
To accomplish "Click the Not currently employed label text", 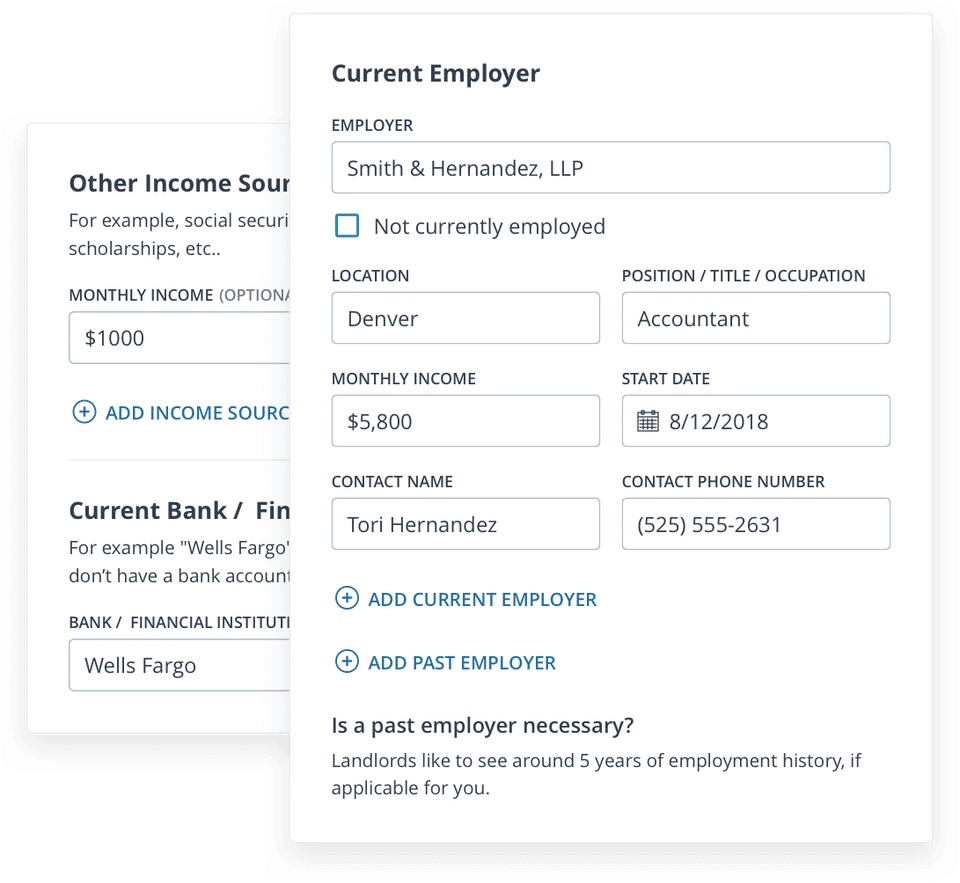I will pyautogui.click(x=489, y=227).
